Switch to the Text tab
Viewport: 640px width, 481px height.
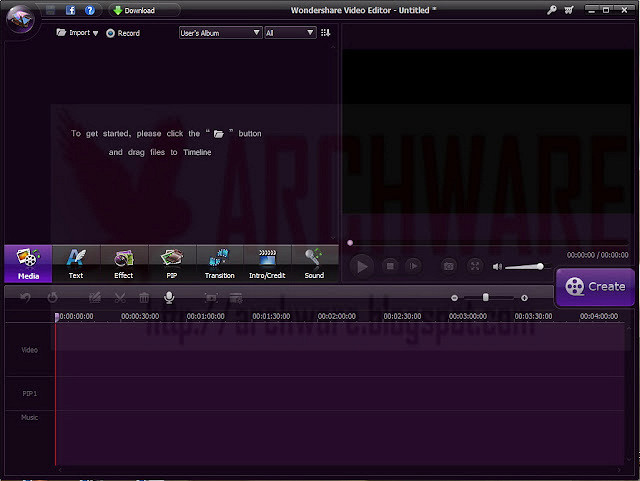click(x=76, y=264)
